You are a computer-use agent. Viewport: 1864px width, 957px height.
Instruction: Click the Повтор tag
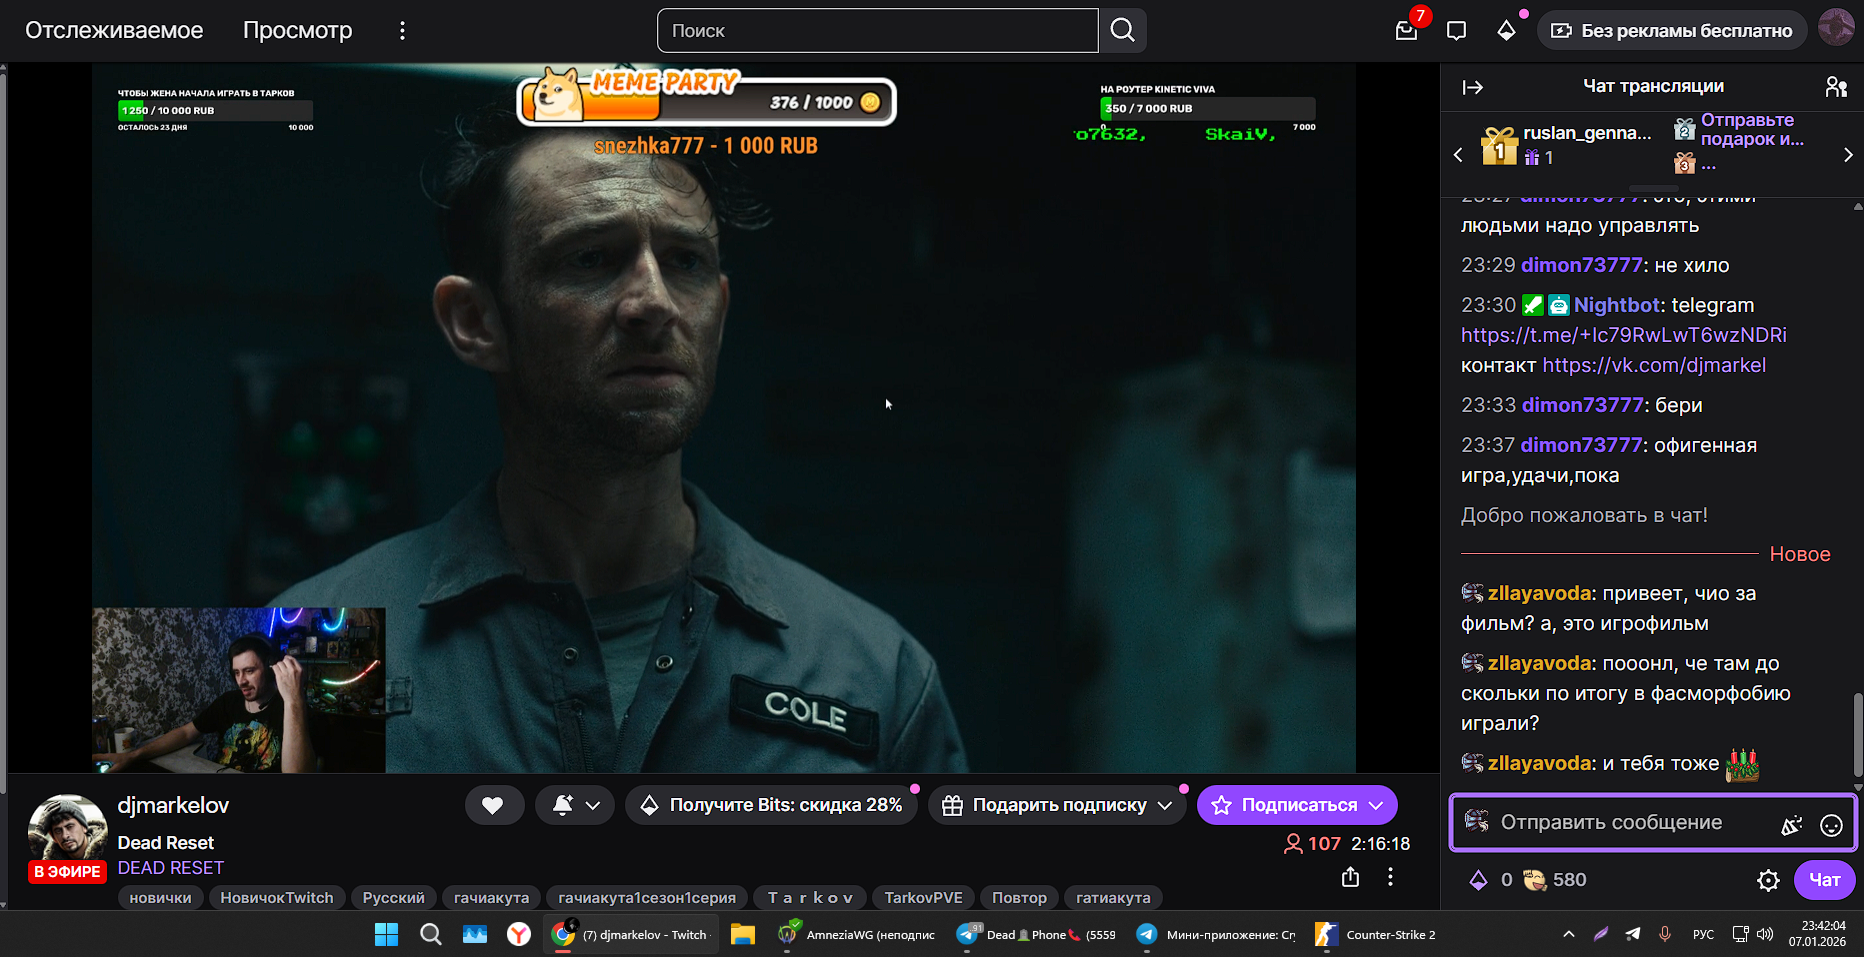click(x=1019, y=898)
